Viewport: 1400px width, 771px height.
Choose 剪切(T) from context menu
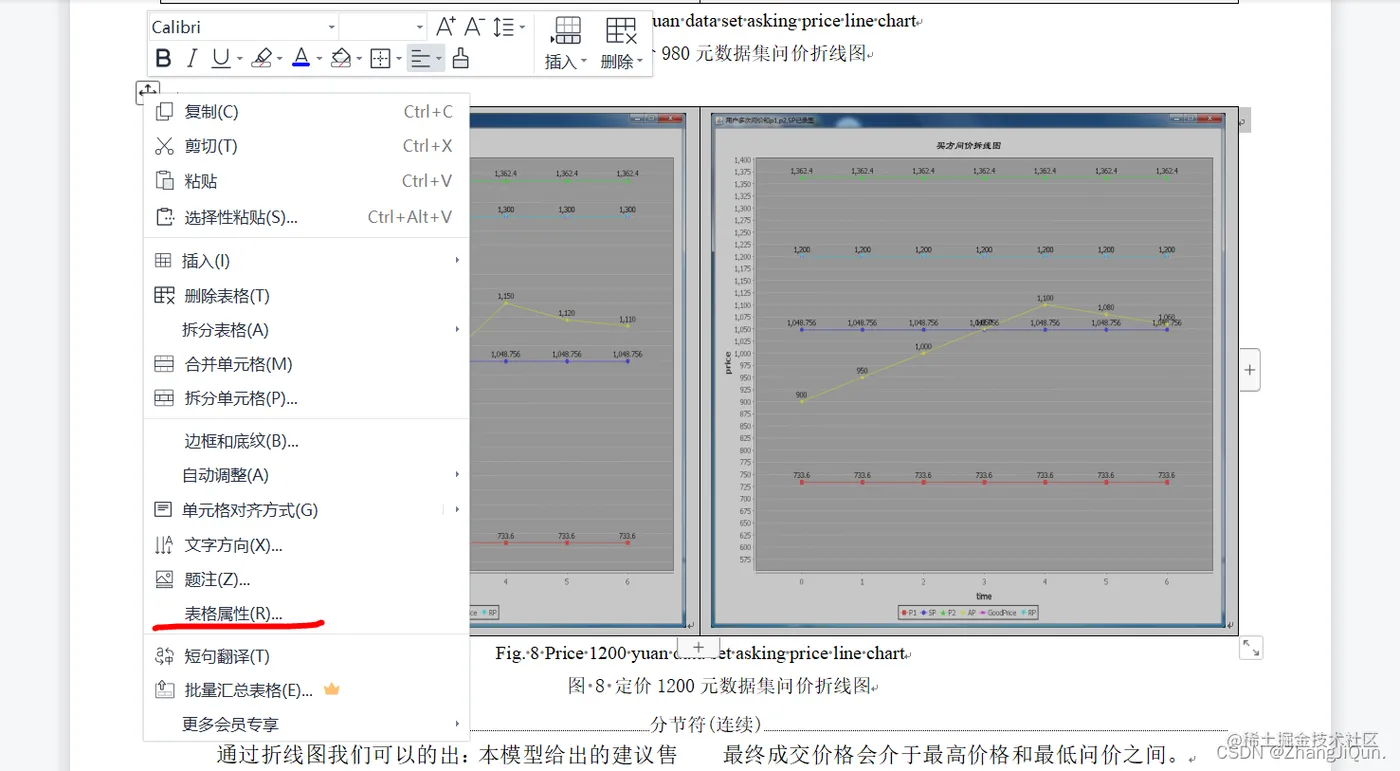pyautogui.click(x=306, y=146)
